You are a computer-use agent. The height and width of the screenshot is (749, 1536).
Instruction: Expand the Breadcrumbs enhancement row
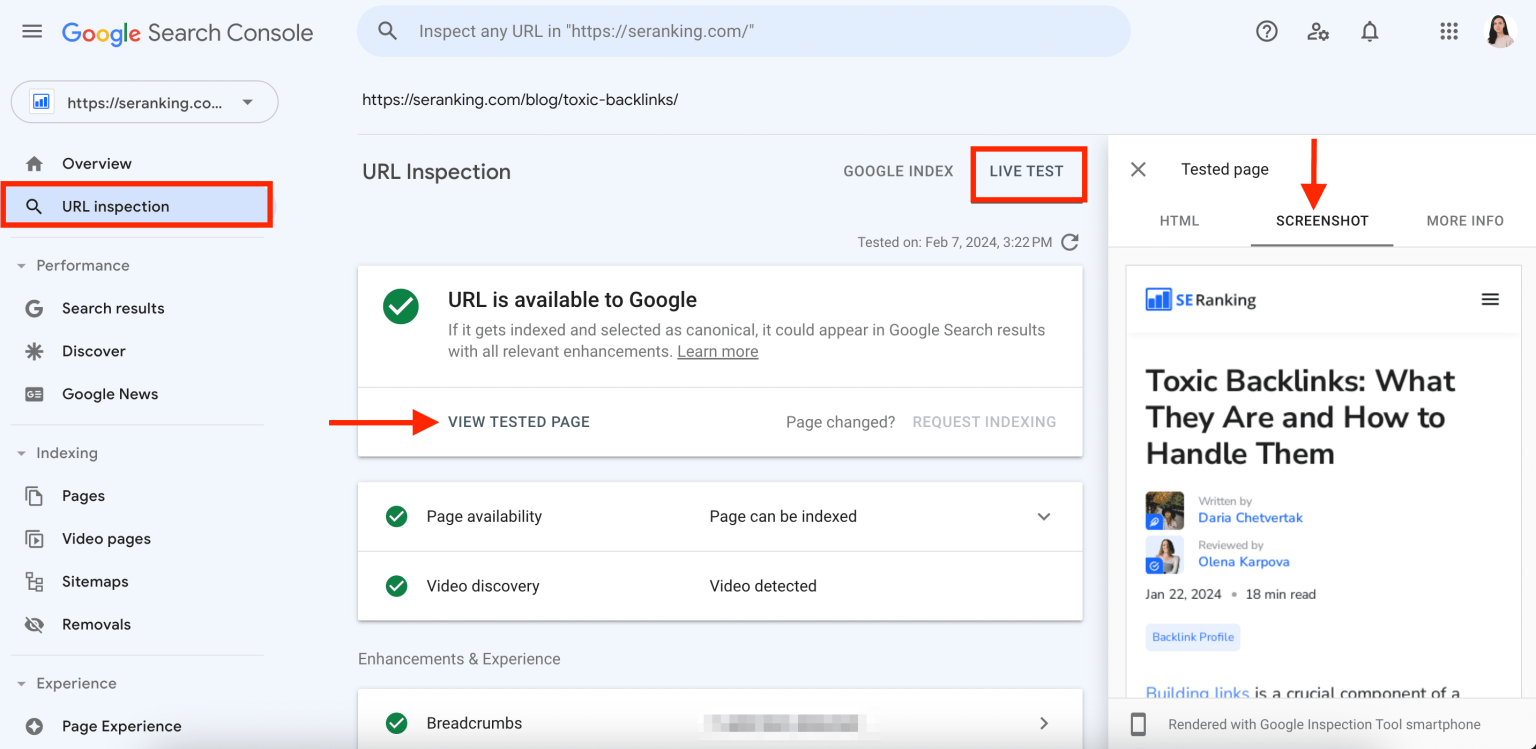(x=1043, y=722)
